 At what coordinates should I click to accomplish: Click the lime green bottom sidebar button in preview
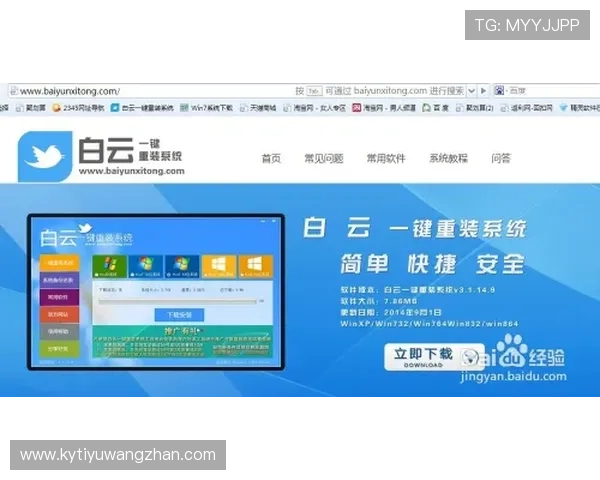click(59, 349)
